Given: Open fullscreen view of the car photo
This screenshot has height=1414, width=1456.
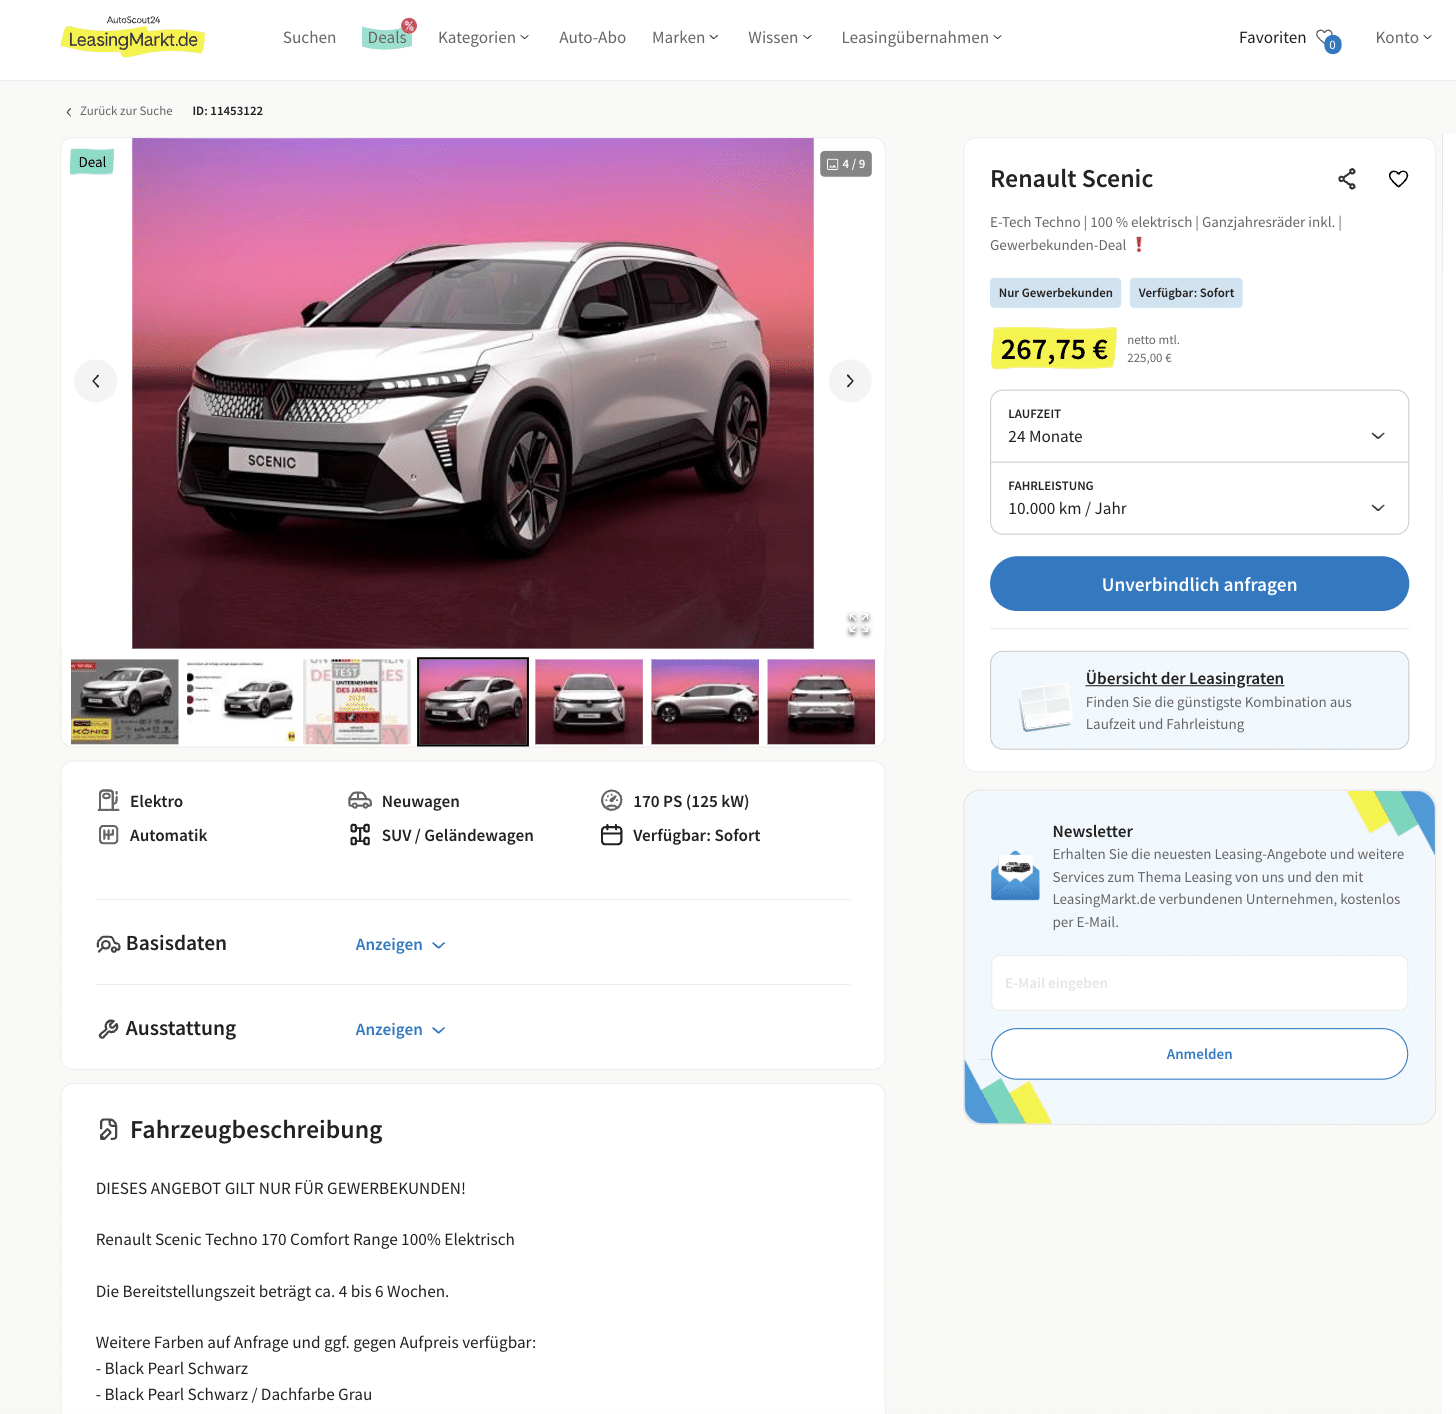Looking at the screenshot, I should click(x=859, y=624).
